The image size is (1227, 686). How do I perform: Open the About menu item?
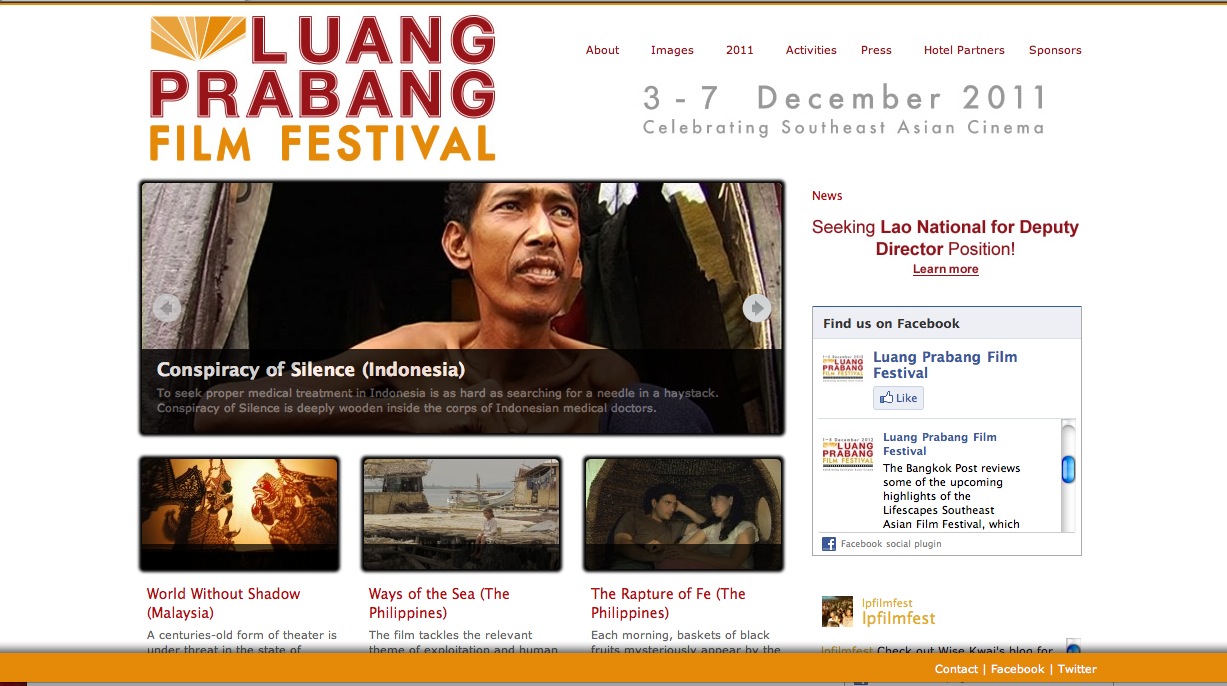[x=603, y=50]
